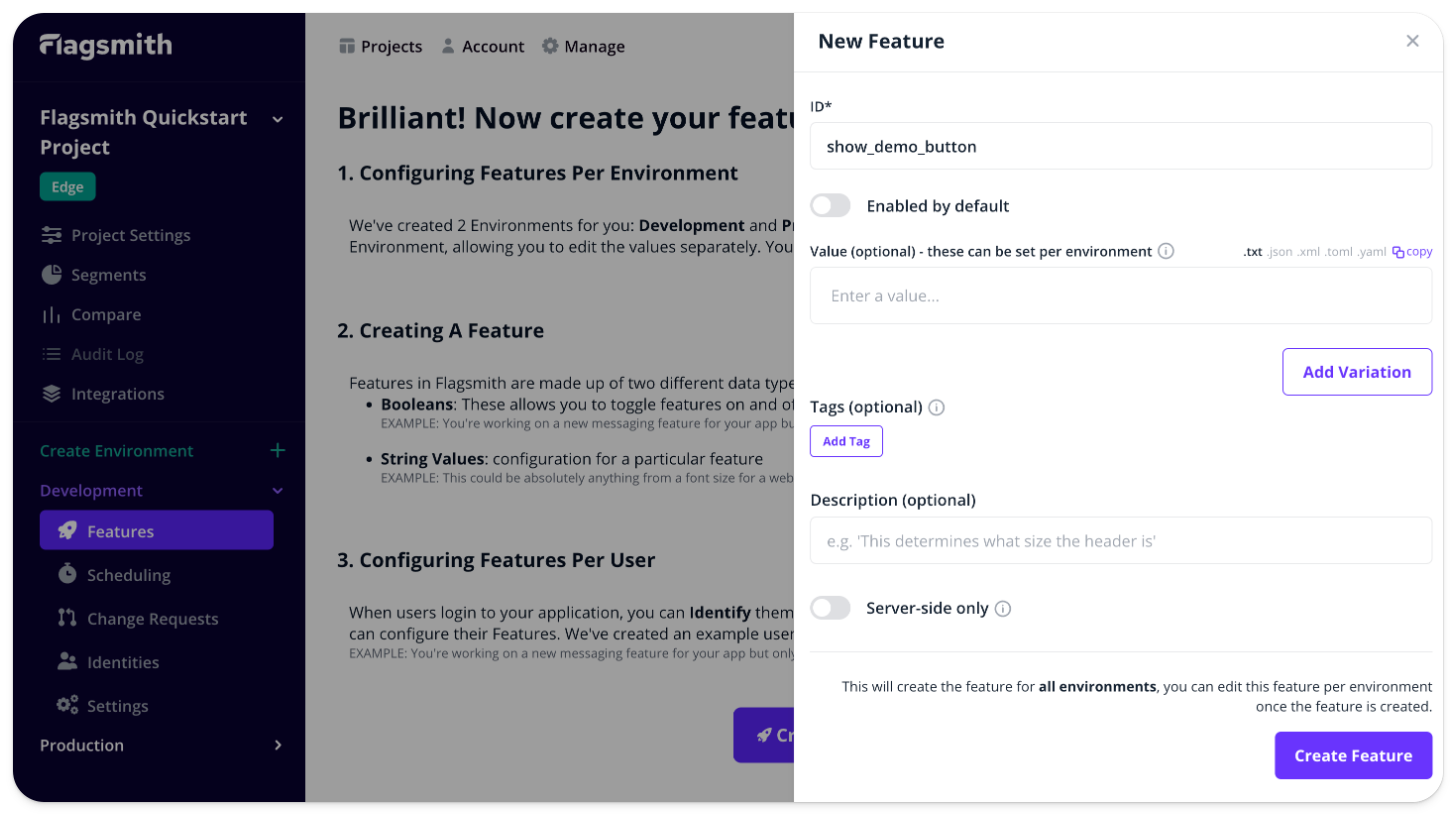Click the Add Variation button

point(1356,372)
